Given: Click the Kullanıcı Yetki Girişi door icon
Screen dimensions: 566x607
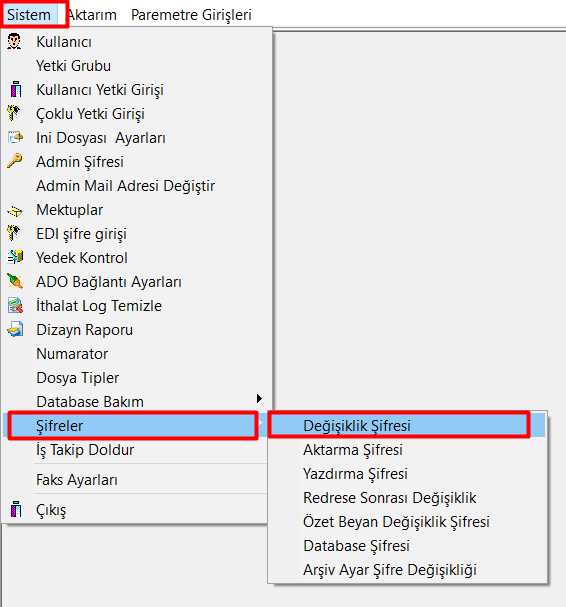Looking at the screenshot, I should tap(16, 89).
